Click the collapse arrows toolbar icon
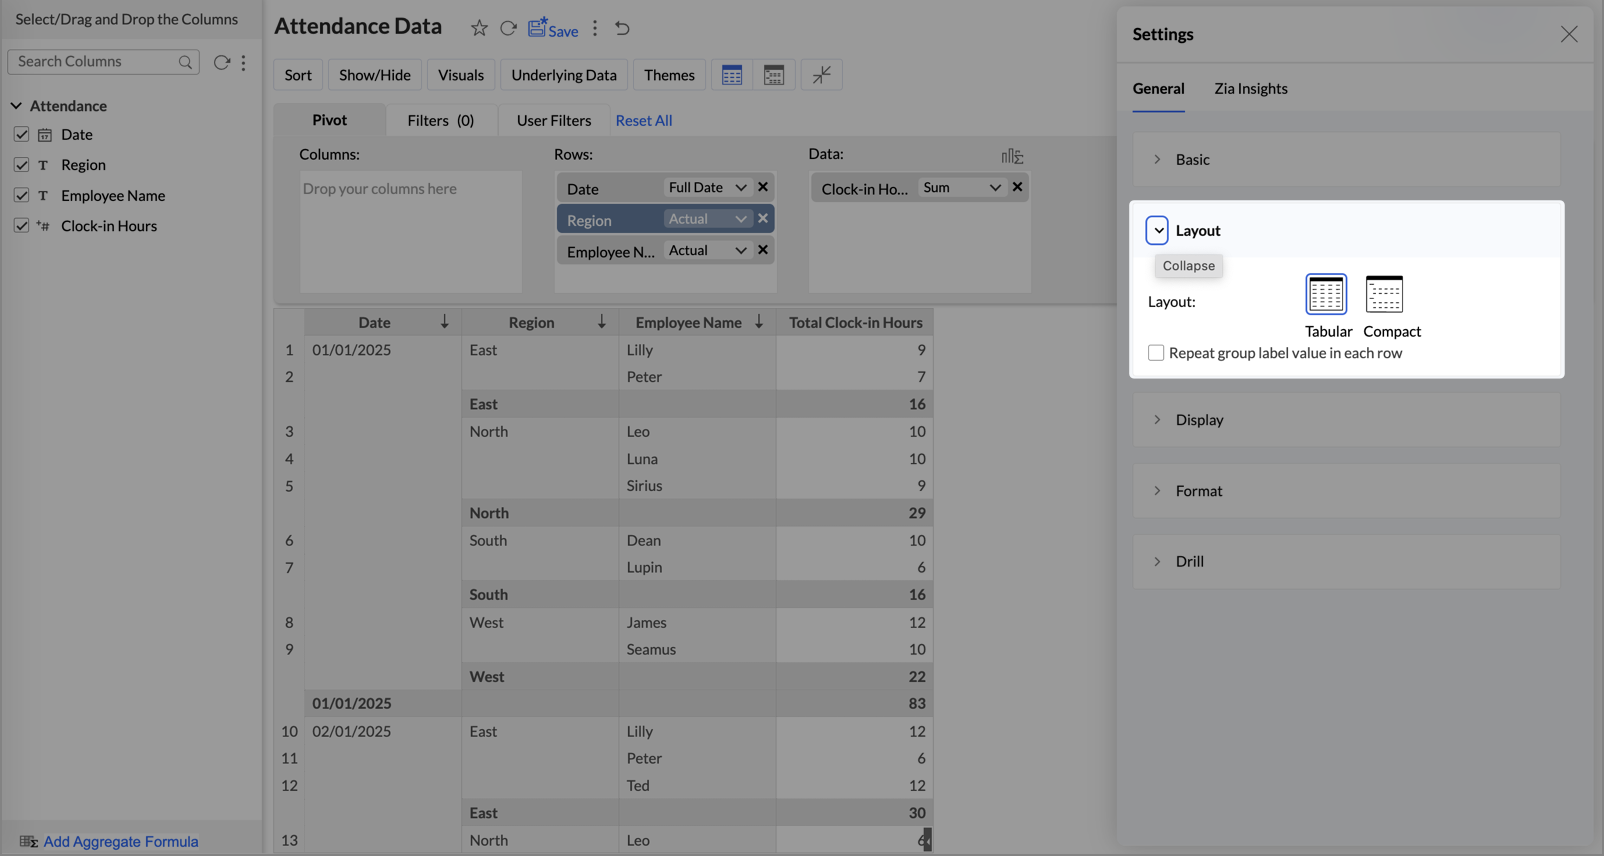 pyautogui.click(x=821, y=75)
